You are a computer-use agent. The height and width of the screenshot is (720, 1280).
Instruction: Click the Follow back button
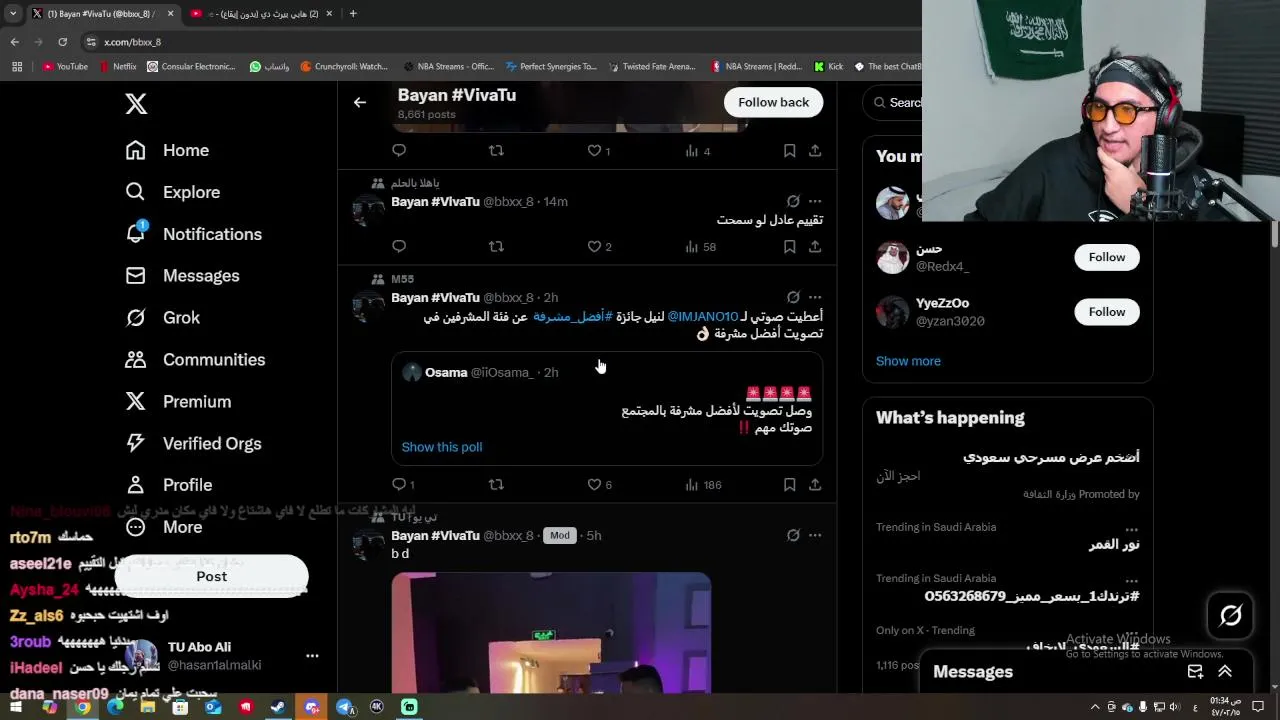pyautogui.click(x=773, y=102)
